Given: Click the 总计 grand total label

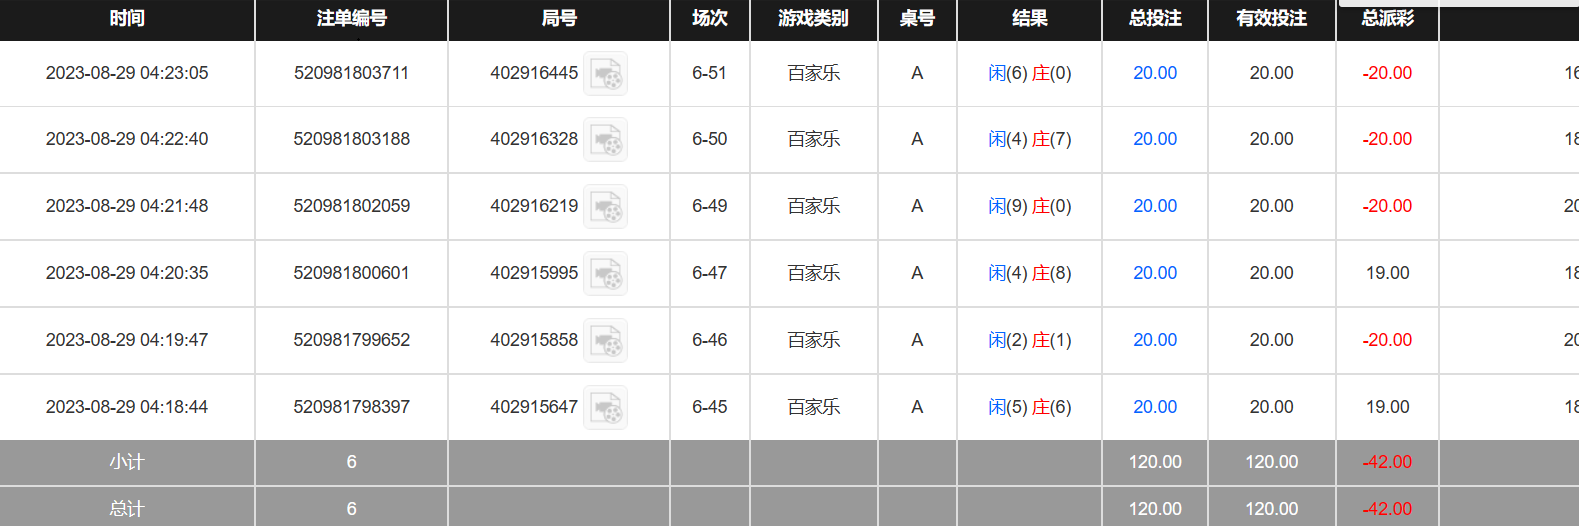Looking at the screenshot, I should (127, 509).
